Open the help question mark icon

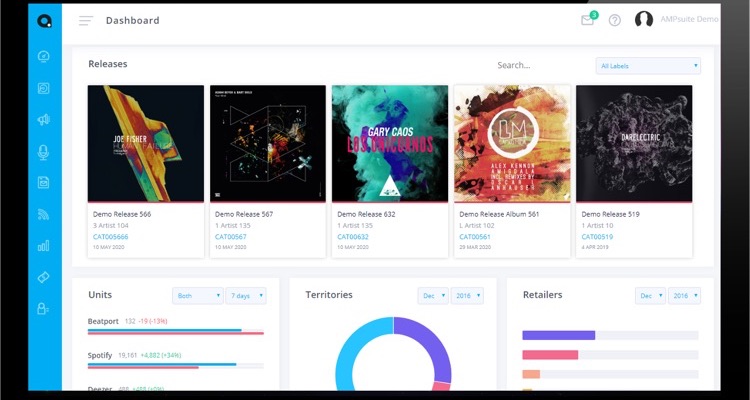615,20
